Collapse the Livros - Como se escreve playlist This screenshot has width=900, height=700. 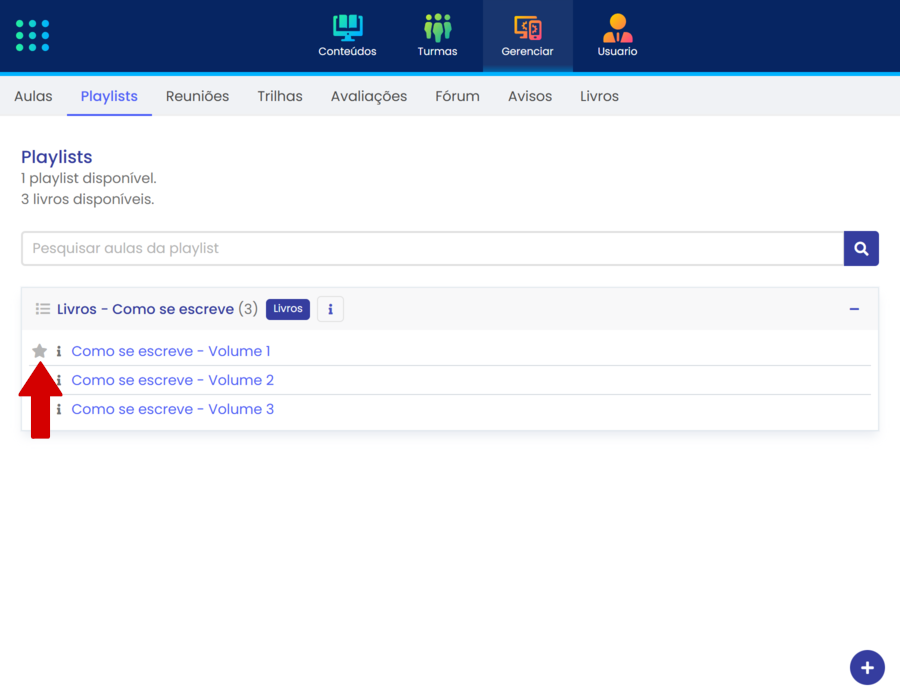click(x=854, y=309)
